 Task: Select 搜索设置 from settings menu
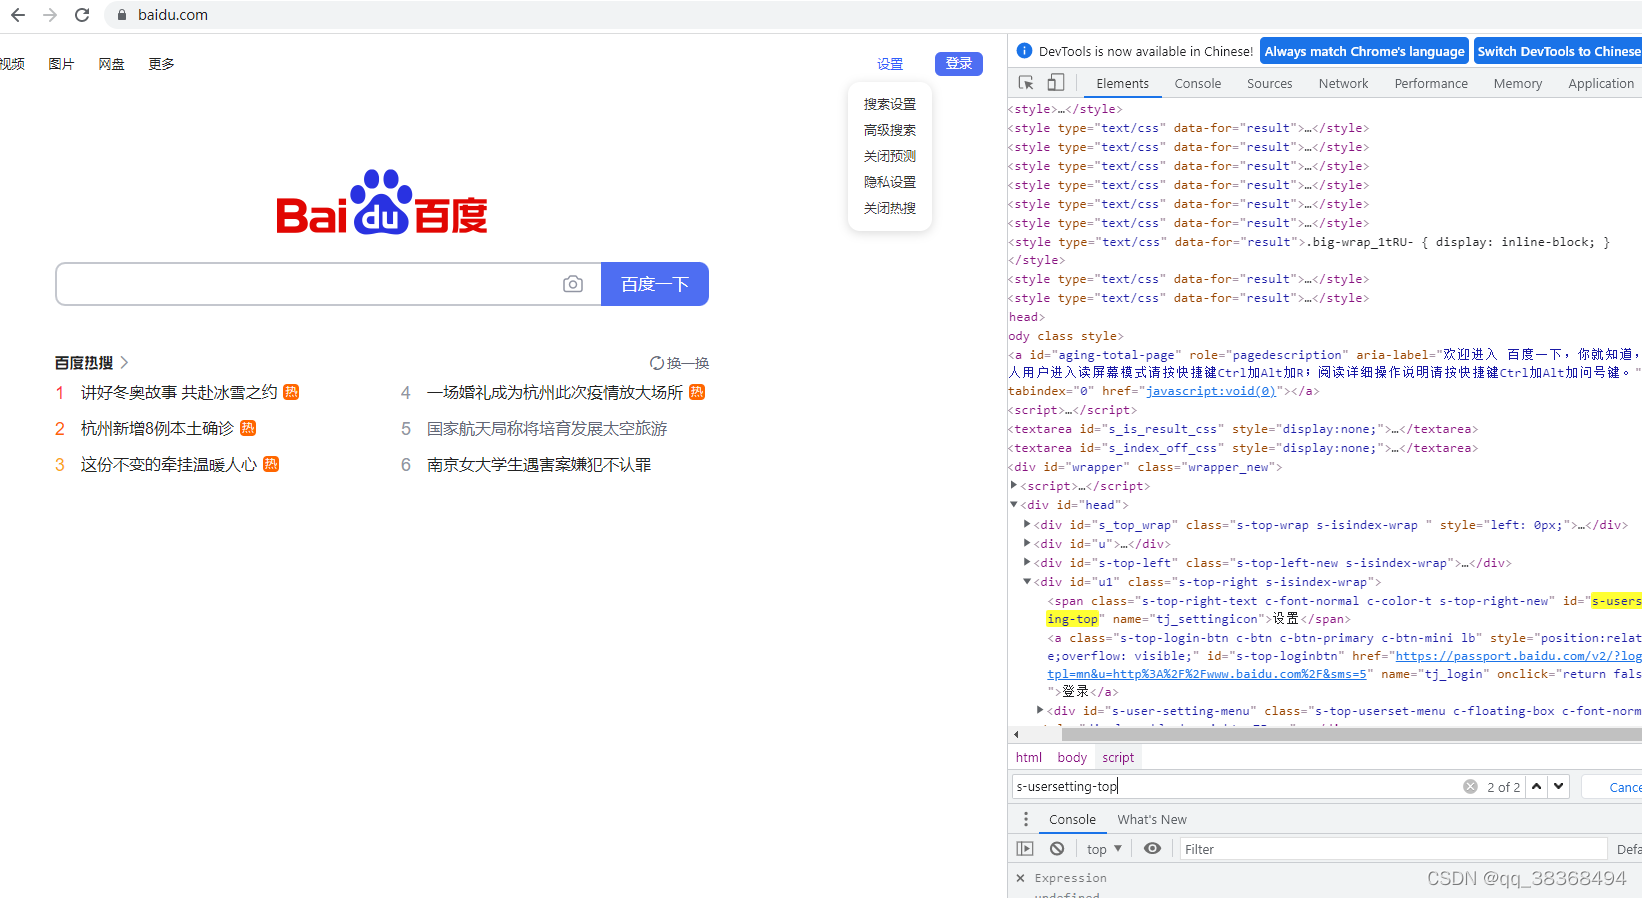890,104
